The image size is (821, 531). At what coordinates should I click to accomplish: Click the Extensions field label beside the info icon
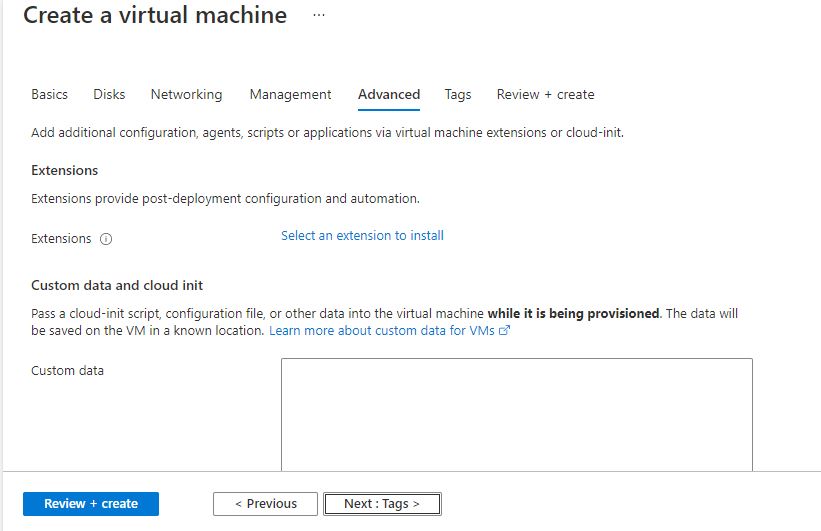[x=61, y=239]
